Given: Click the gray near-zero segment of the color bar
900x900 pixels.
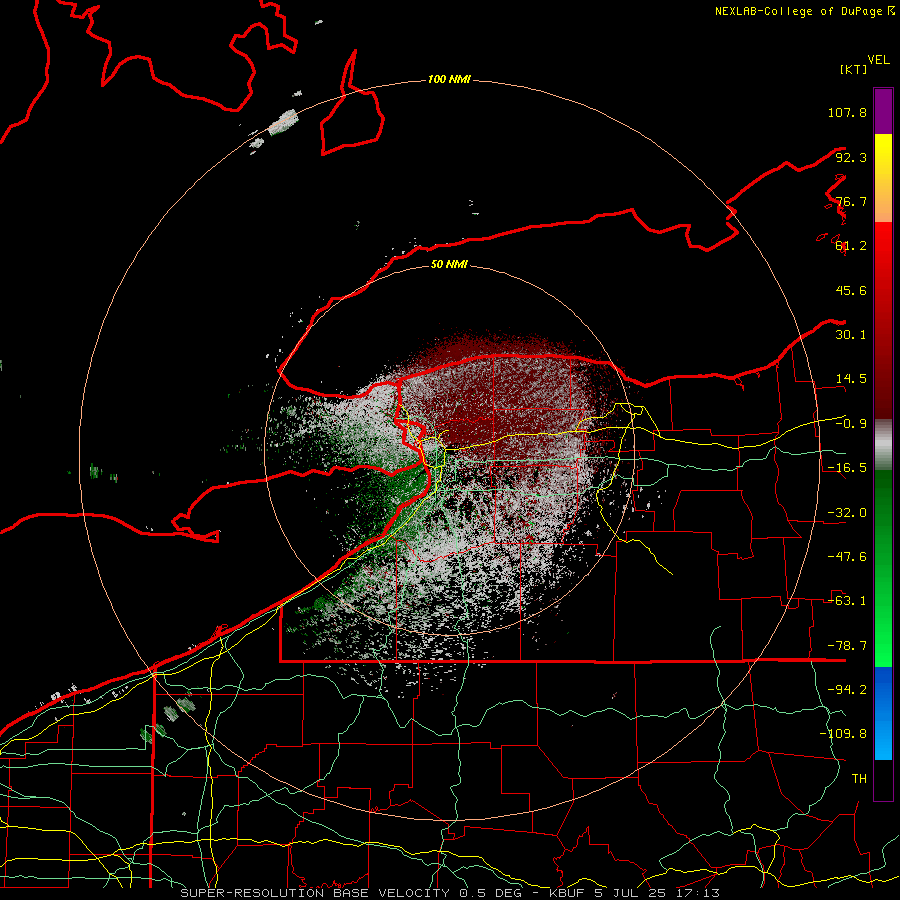Looking at the screenshot, I should (883, 445).
